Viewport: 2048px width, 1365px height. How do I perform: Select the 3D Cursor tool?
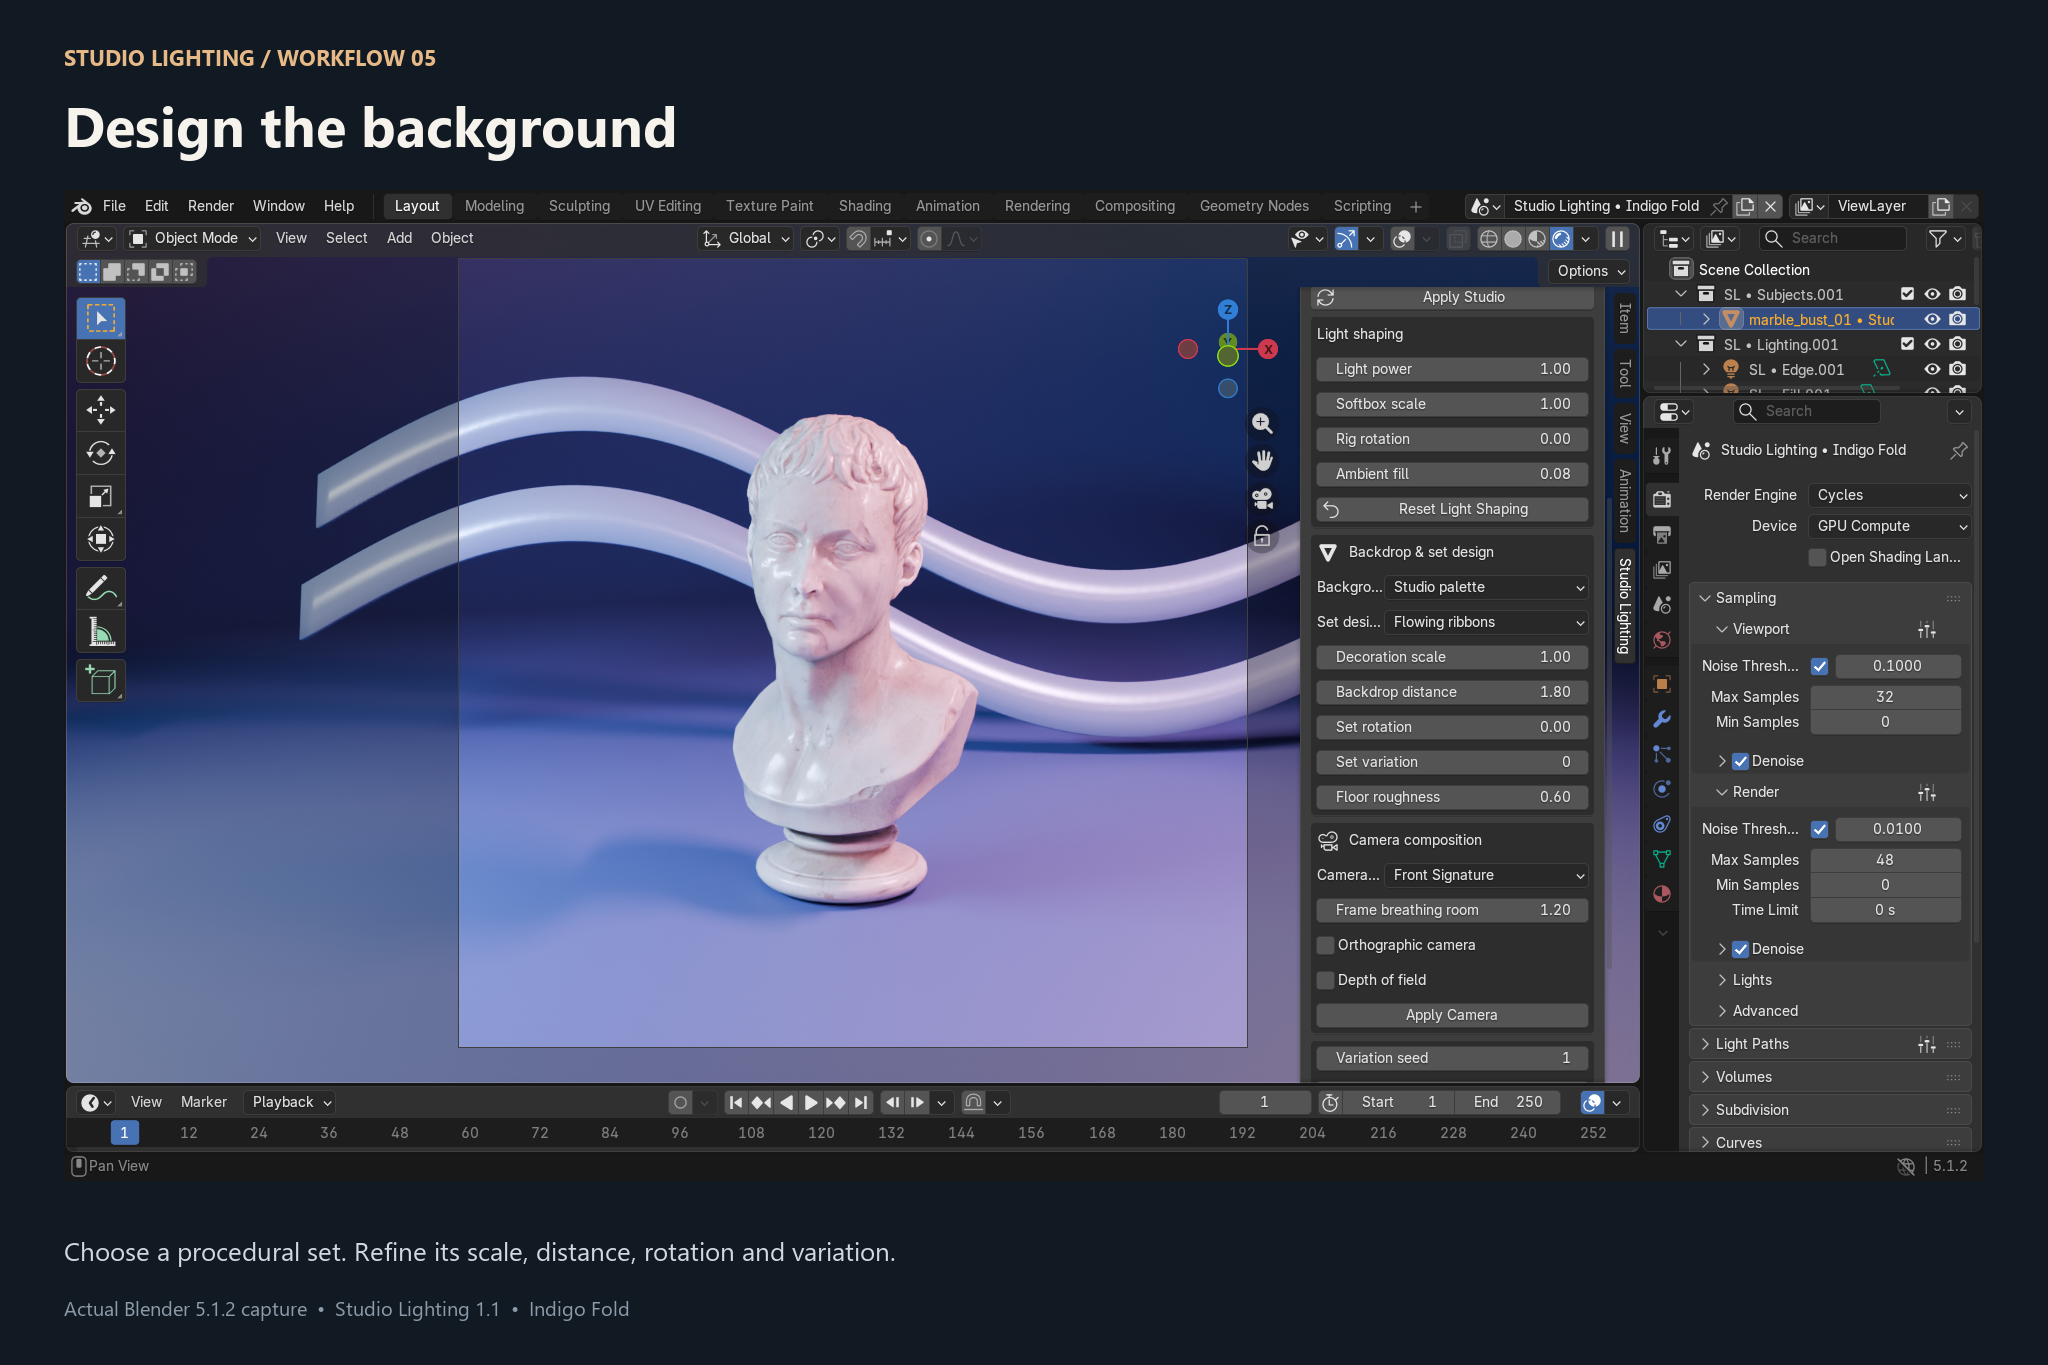pyautogui.click(x=101, y=361)
